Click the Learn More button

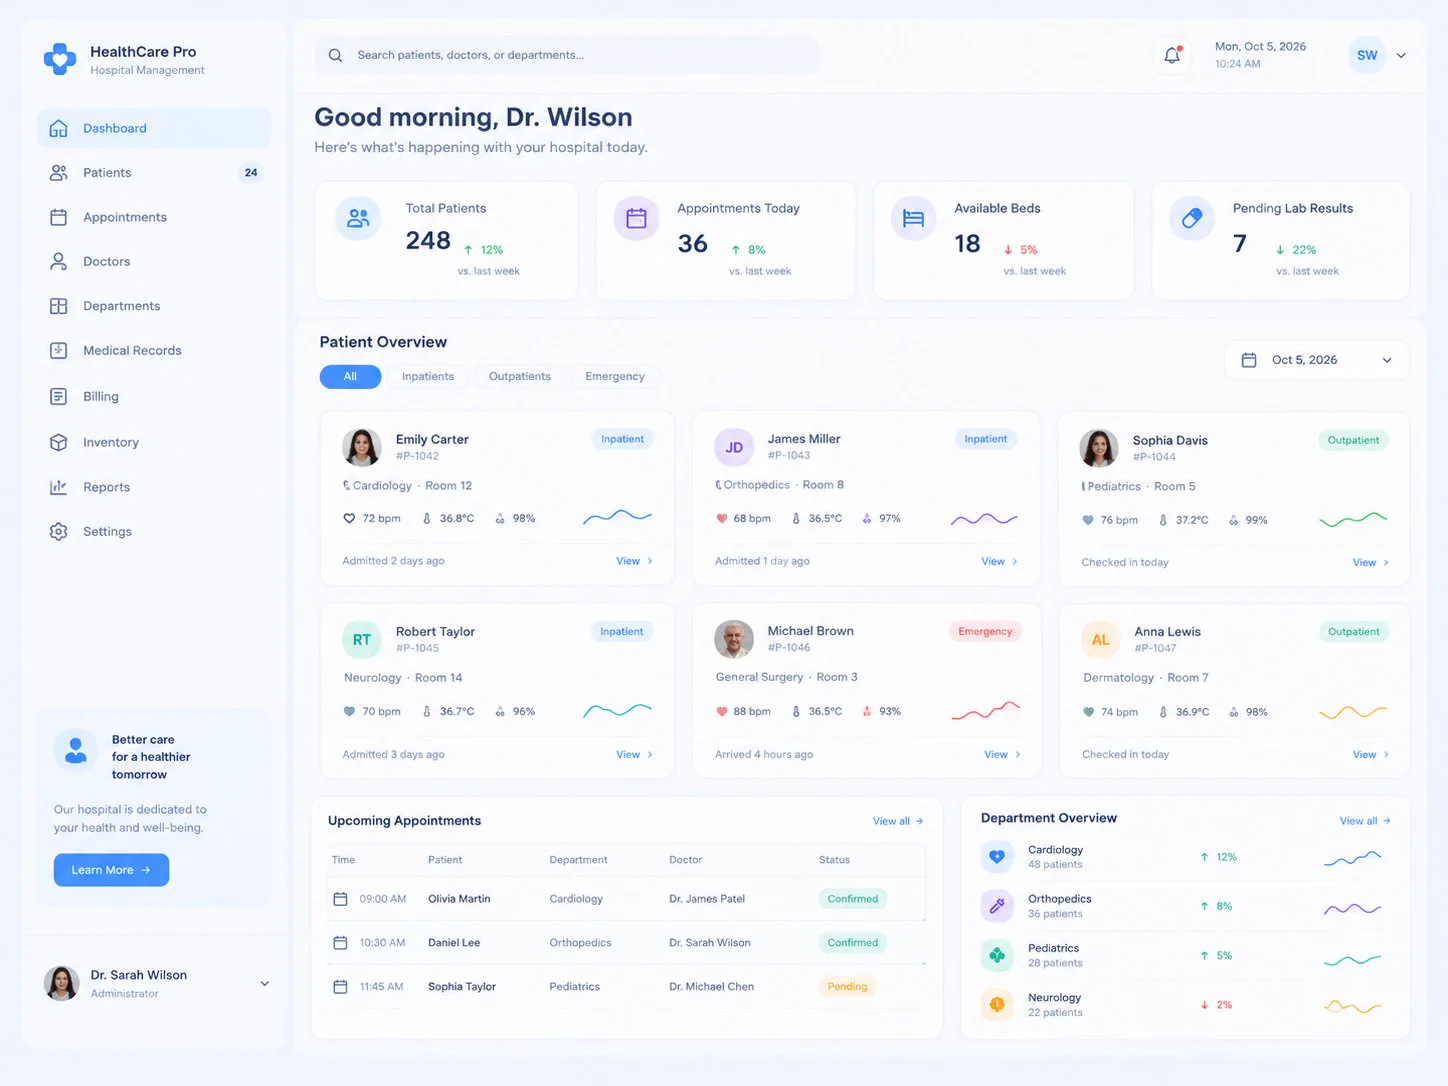coord(111,870)
